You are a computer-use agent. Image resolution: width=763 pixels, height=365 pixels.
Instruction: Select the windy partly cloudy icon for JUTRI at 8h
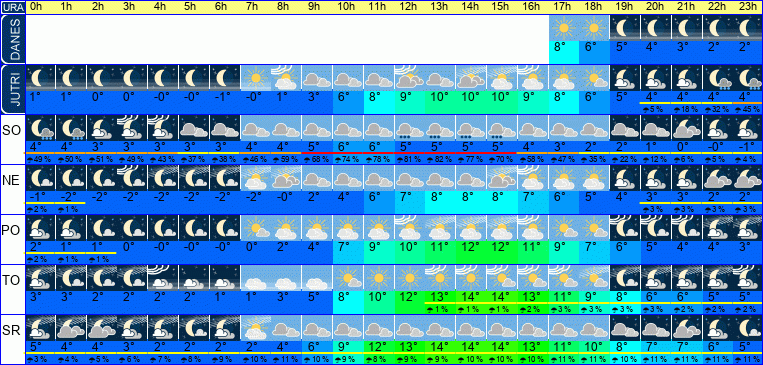[286, 78]
